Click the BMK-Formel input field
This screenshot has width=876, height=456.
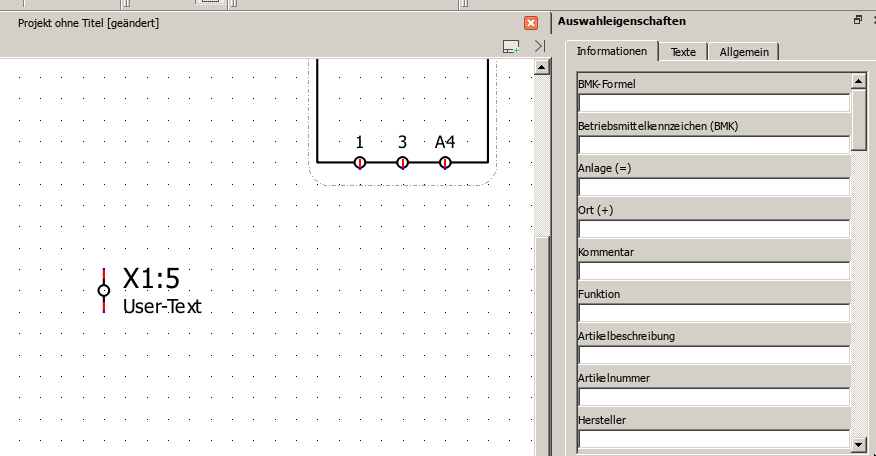click(x=713, y=102)
